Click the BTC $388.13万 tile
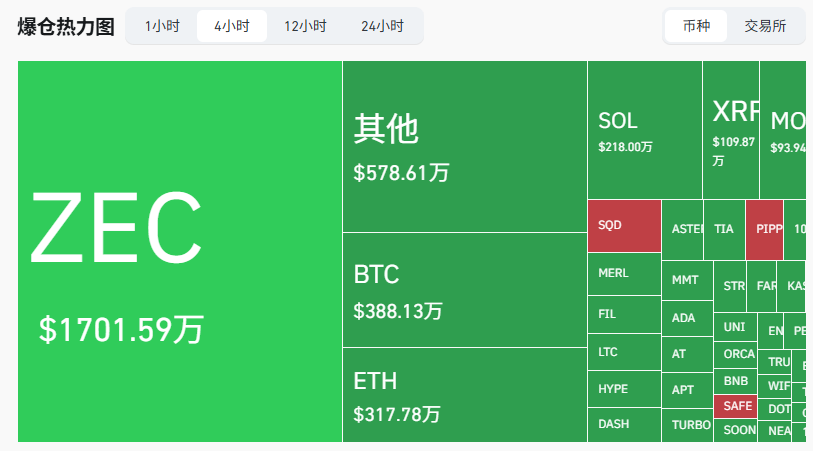This screenshot has width=813, height=451. 464,290
